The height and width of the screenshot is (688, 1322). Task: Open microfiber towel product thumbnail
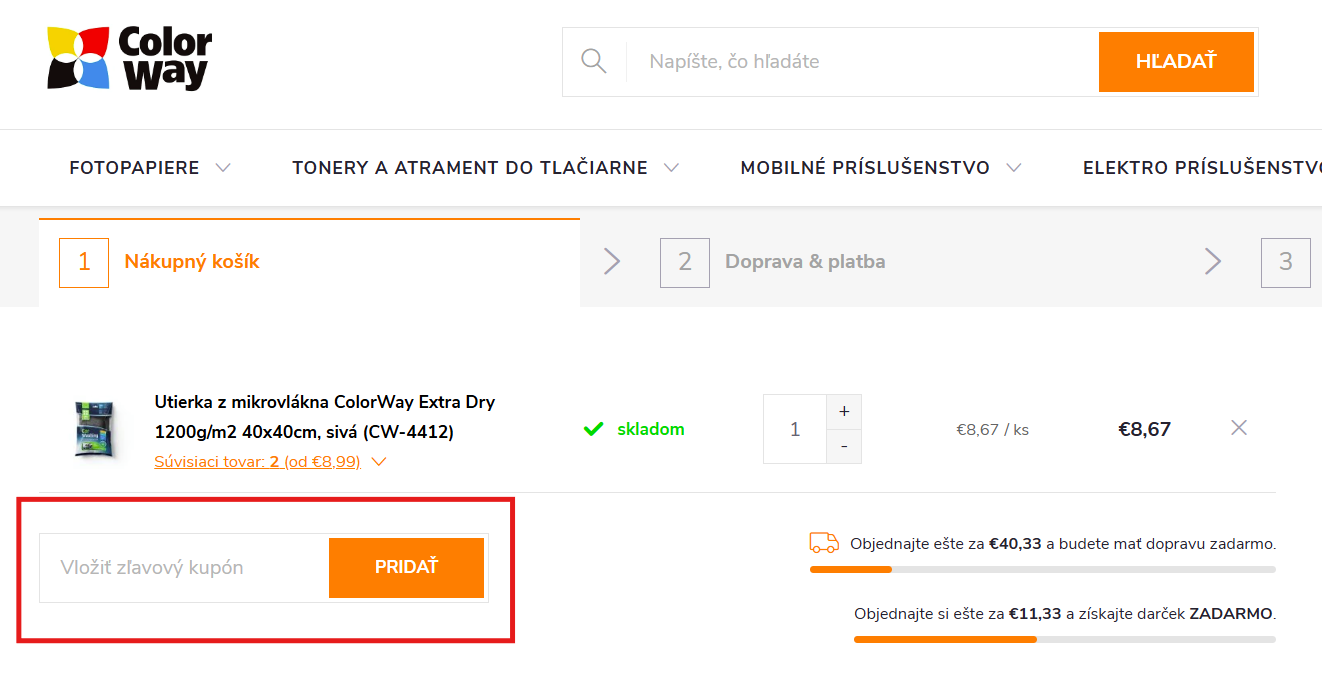coord(95,429)
